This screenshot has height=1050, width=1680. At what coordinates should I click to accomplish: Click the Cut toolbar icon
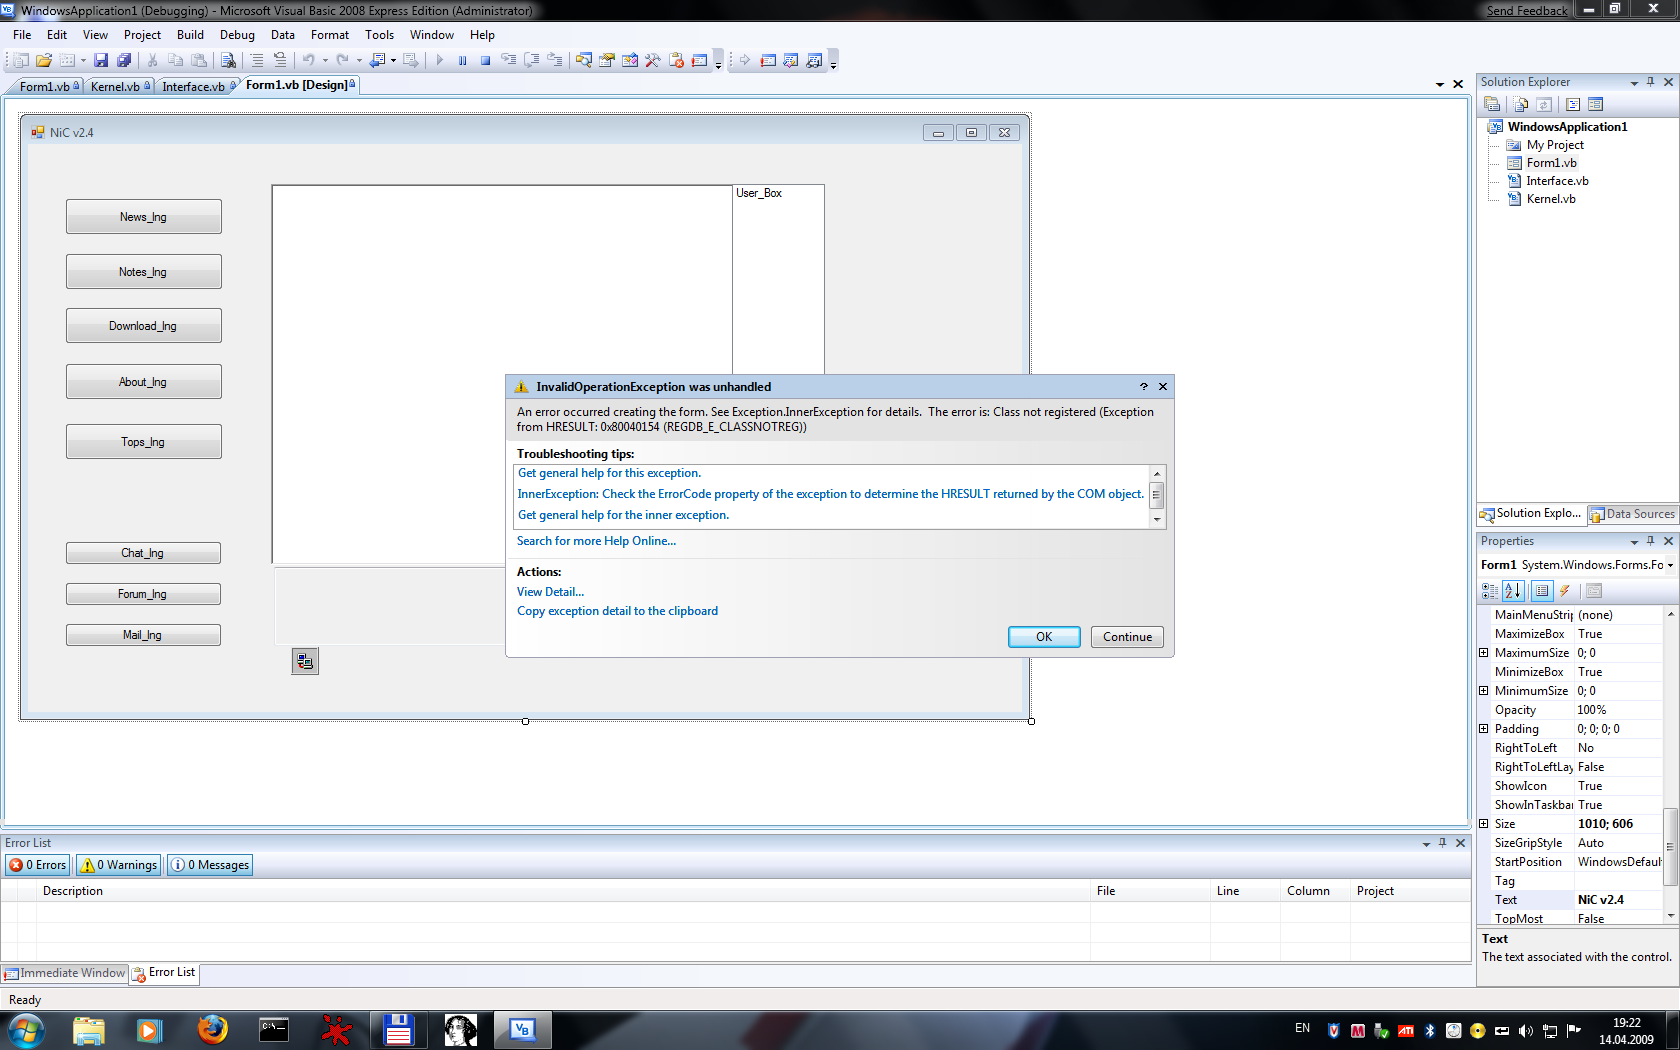(152, 60)
